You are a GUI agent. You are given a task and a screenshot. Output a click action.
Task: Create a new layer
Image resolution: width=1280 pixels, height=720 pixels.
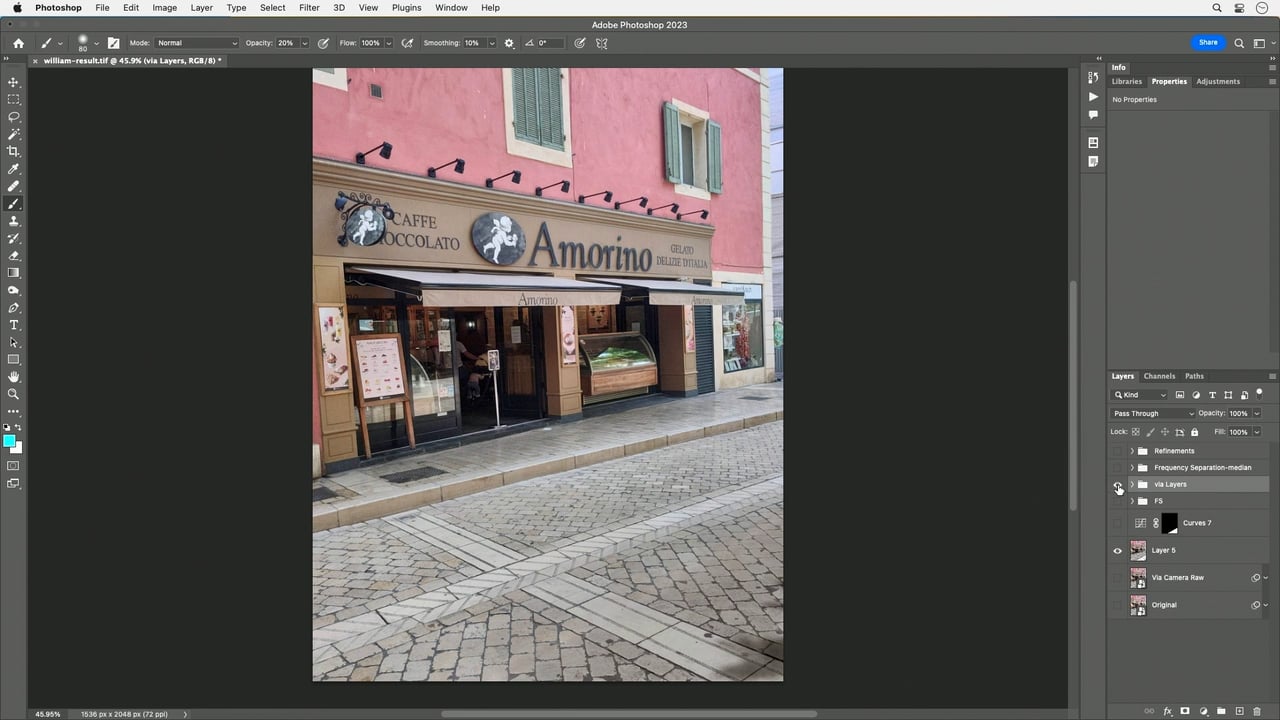tap(1239, 711)
